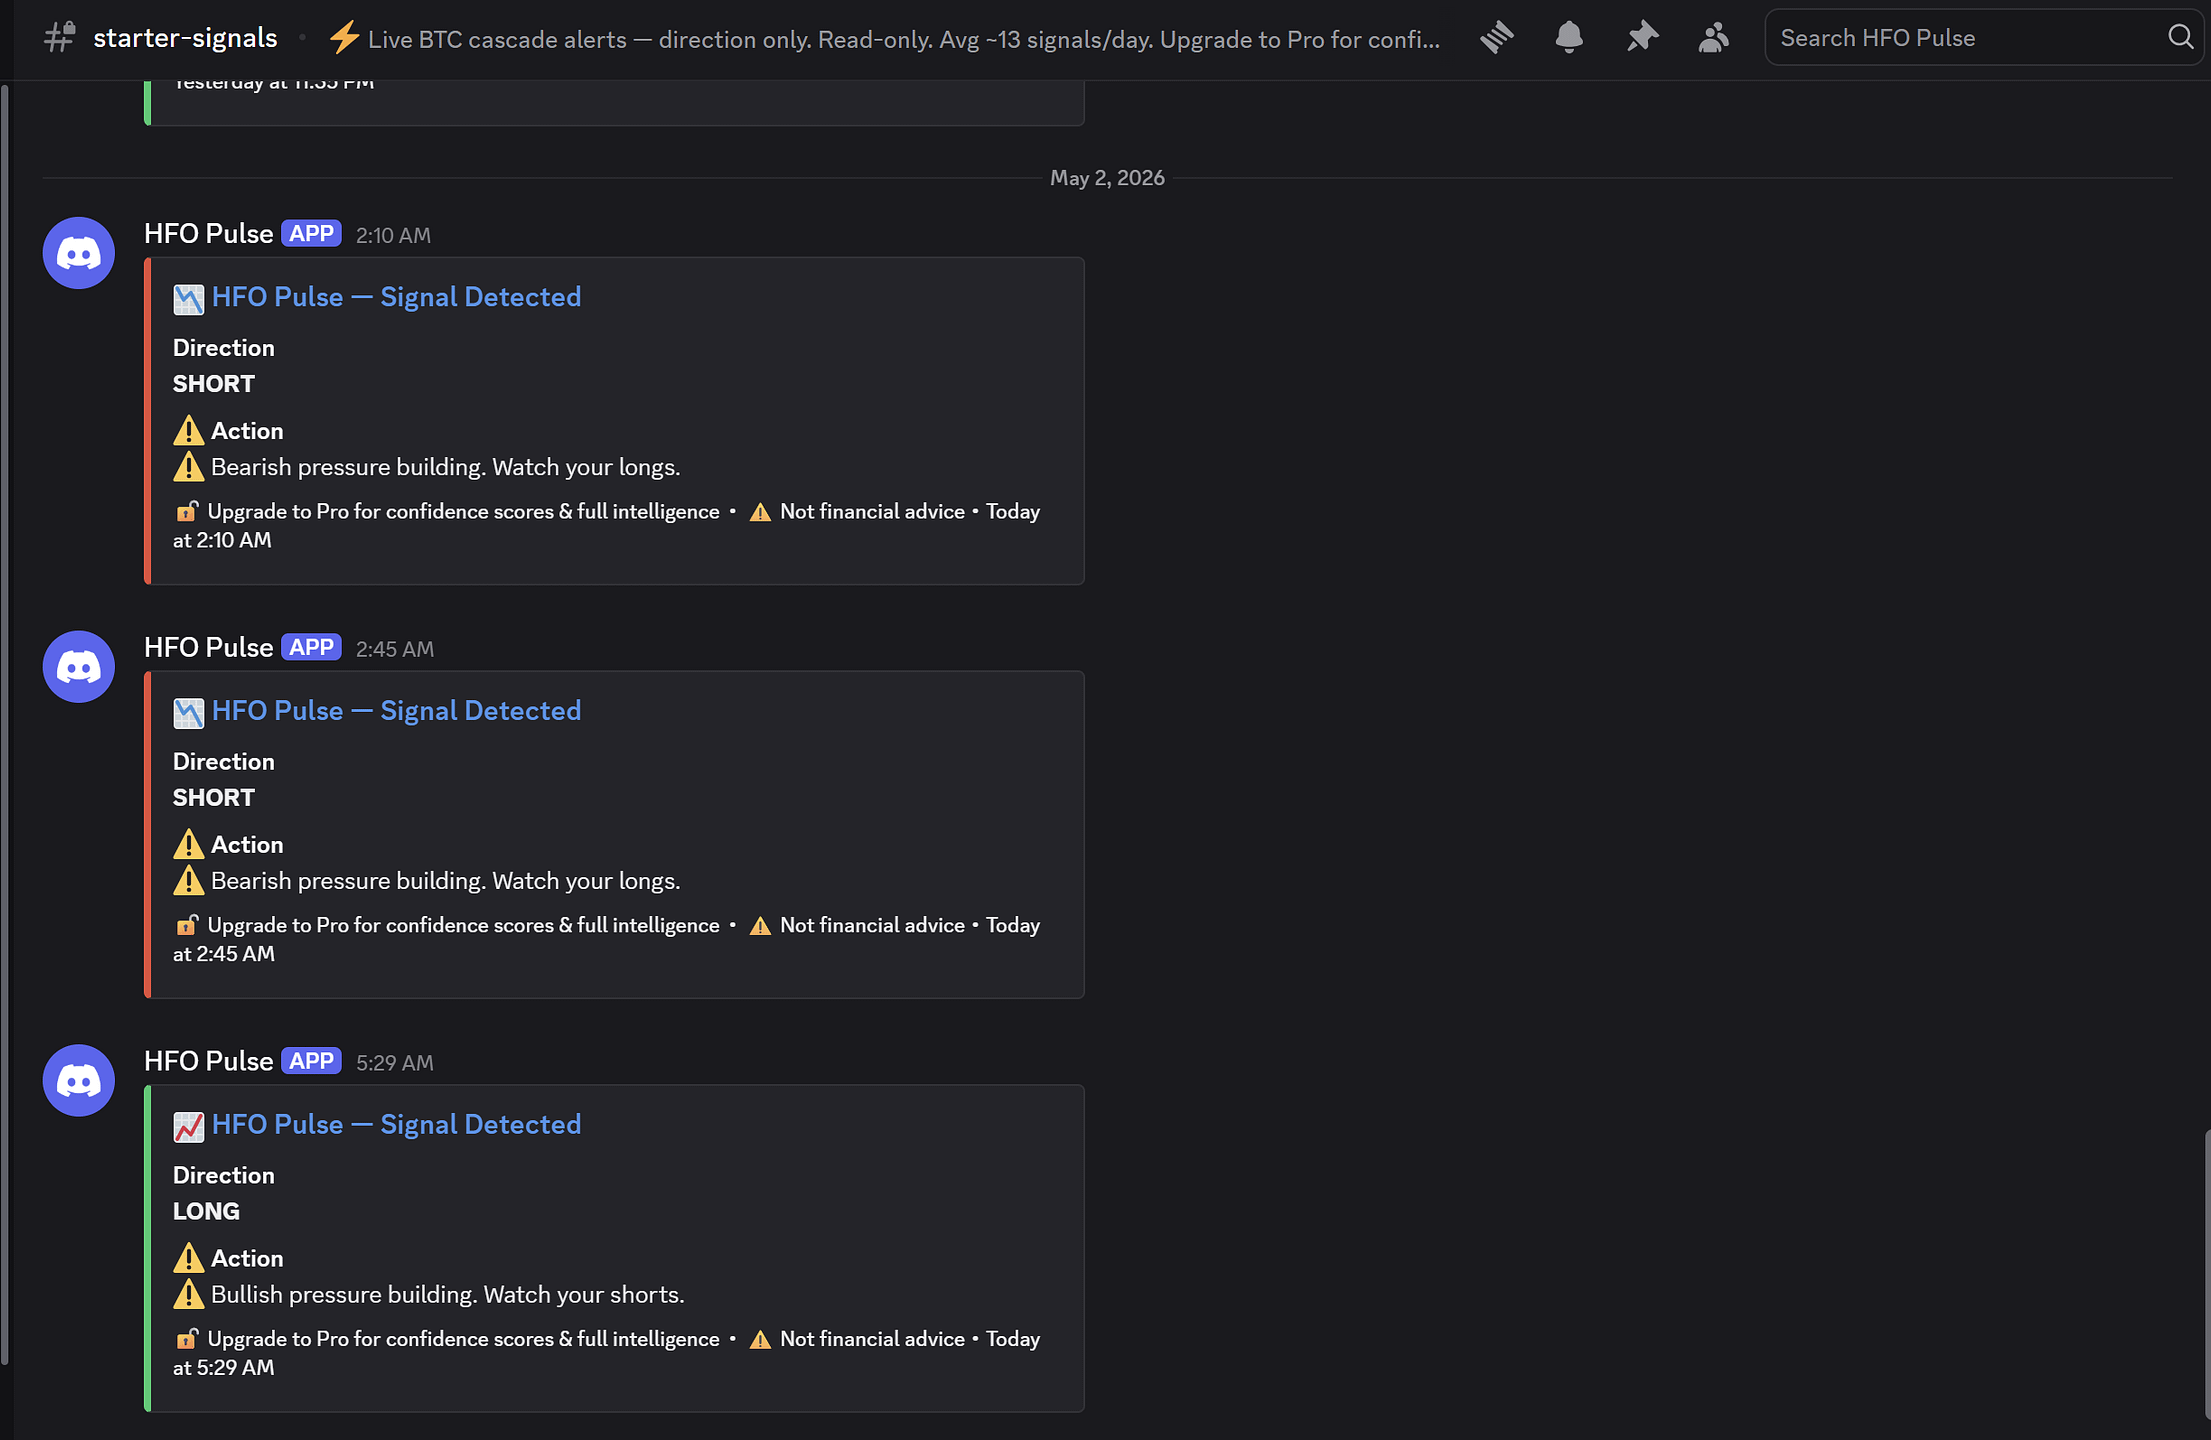Select LONG direction in 5:29 AM embed

pos(206,1212)
